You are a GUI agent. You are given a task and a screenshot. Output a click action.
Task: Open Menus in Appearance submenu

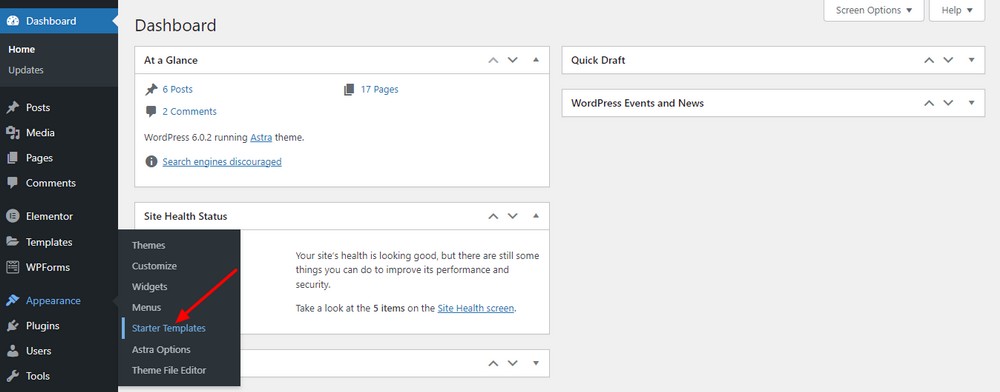(147, 308)
